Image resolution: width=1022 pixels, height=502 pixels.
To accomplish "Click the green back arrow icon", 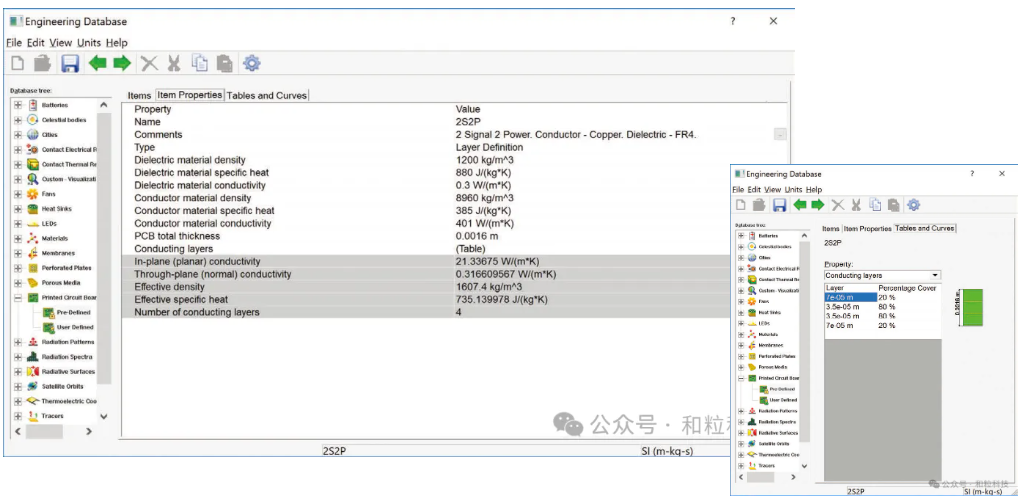I will (98, 63).
